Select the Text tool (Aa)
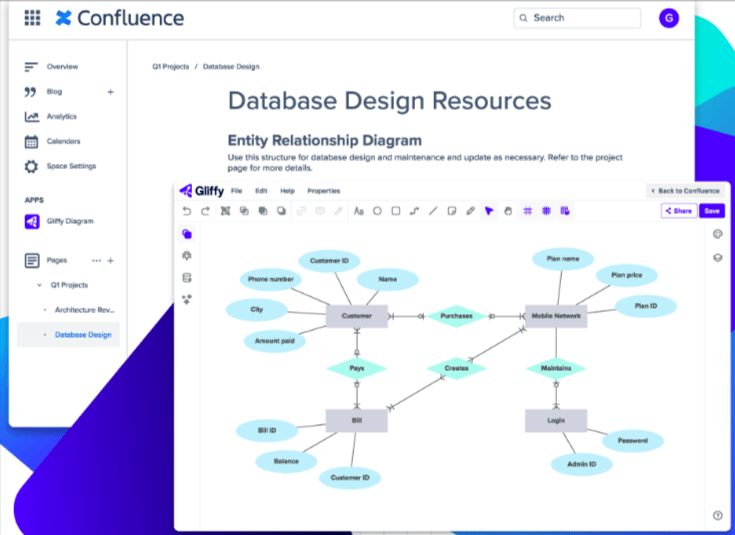 [x=359, y=211]
